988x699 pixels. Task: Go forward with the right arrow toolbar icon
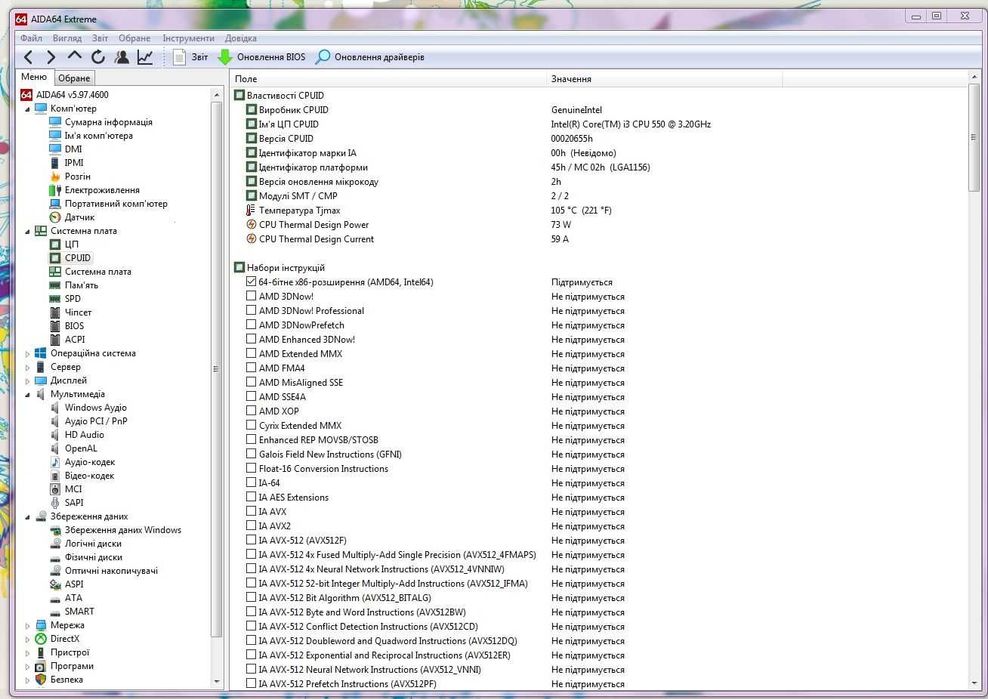[x=51, y=57]
